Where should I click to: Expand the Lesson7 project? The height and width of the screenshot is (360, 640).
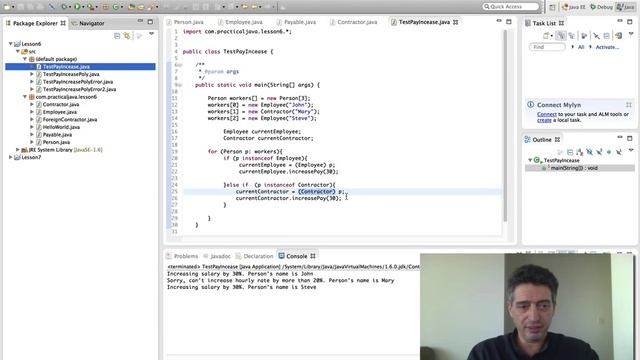(10, 157)
